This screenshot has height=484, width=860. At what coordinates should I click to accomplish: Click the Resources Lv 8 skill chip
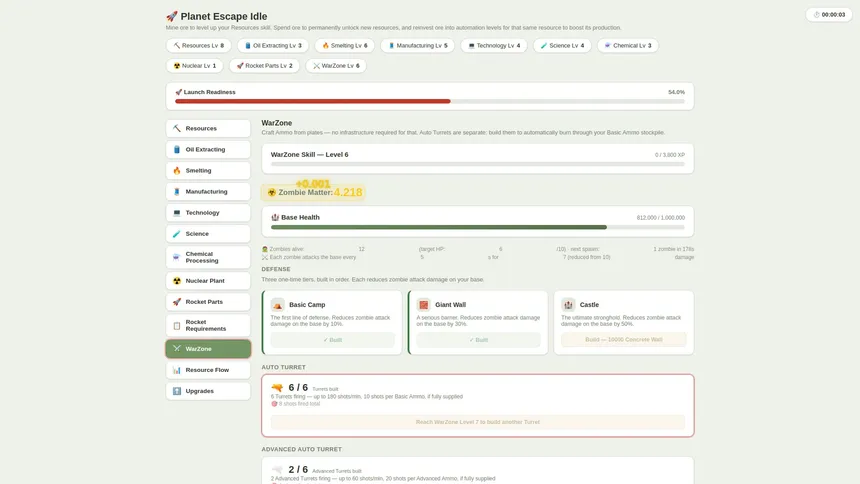tap(199, 46)
